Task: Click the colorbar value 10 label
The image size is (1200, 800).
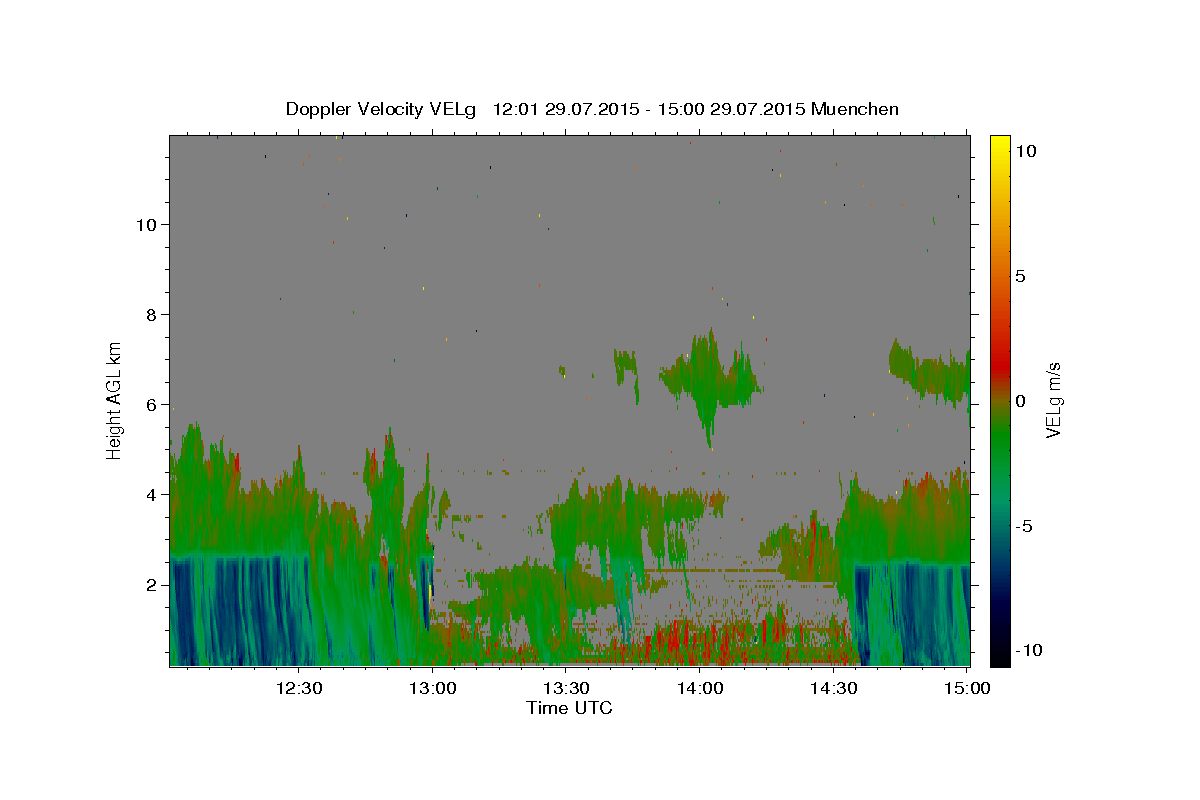Action: tap(1026, 151)
